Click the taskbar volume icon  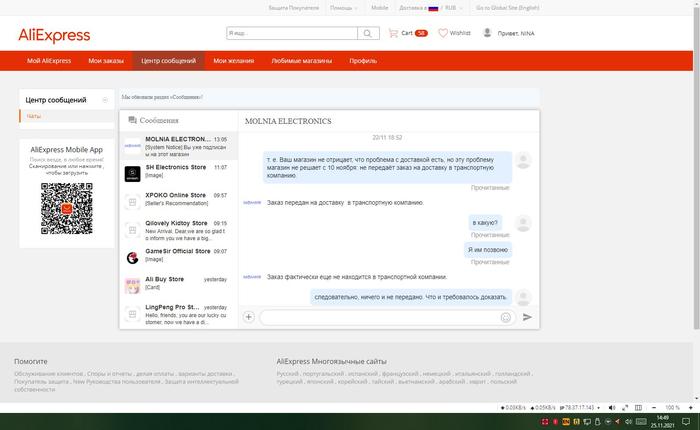pos(628,422)
